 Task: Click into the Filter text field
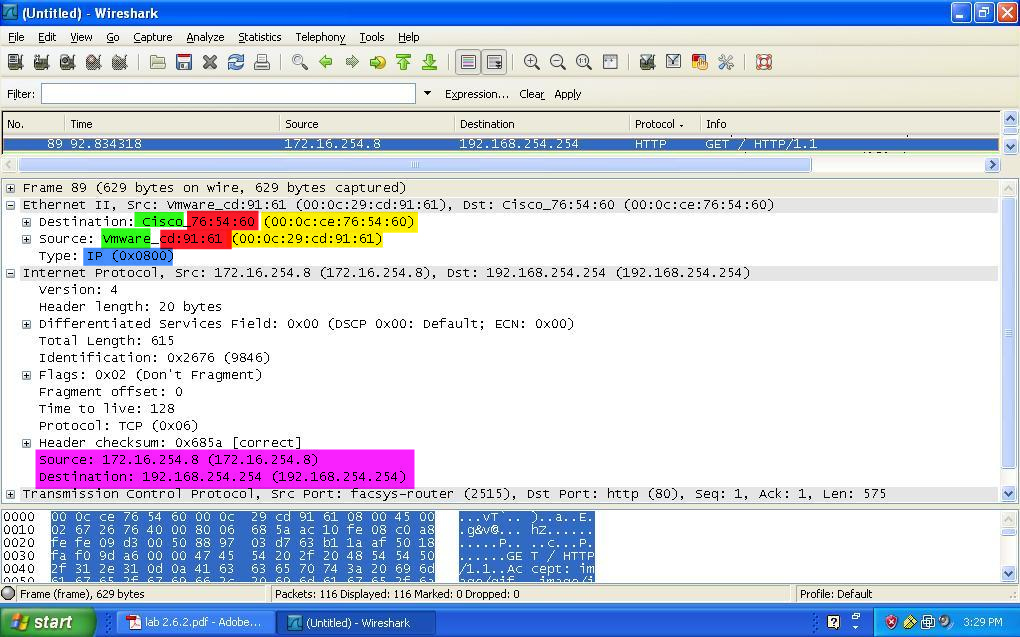coord(228,94)
